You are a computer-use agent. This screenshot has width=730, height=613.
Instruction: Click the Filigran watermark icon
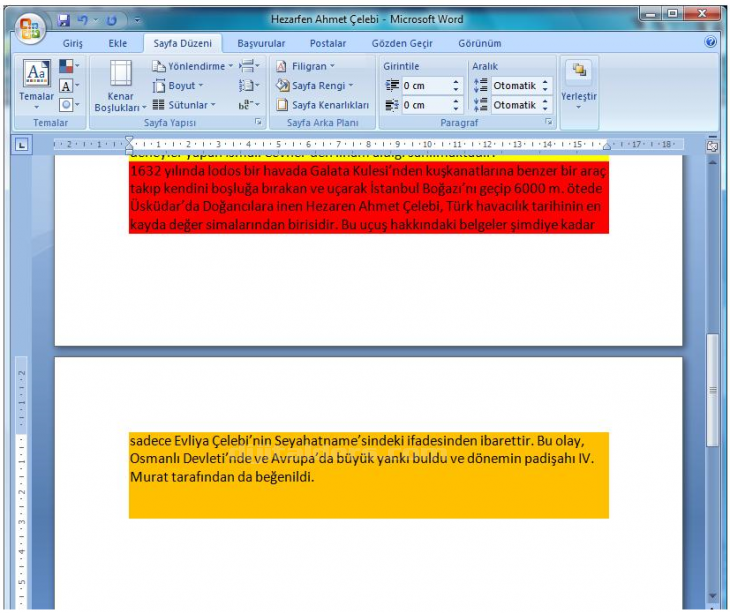pyautogui.click(x=281, y=67)
